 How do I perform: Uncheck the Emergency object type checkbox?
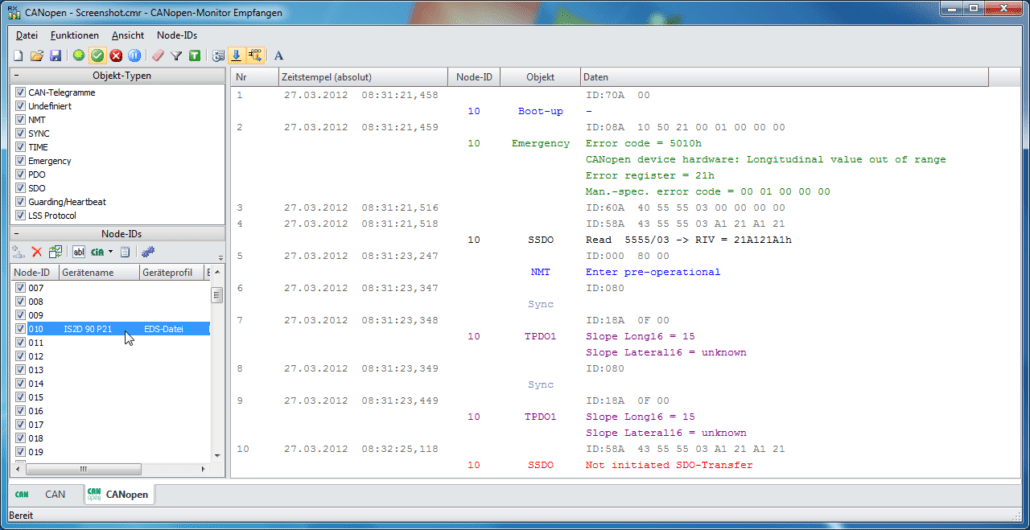[x=20, y=161]
